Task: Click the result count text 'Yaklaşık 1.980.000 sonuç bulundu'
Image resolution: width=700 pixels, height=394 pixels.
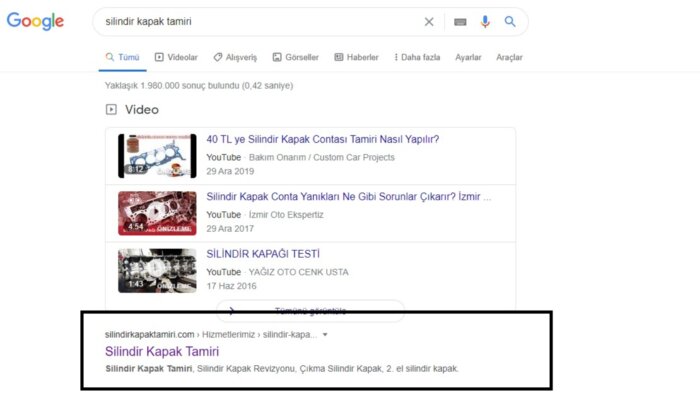Action: [x=199, y=85]
